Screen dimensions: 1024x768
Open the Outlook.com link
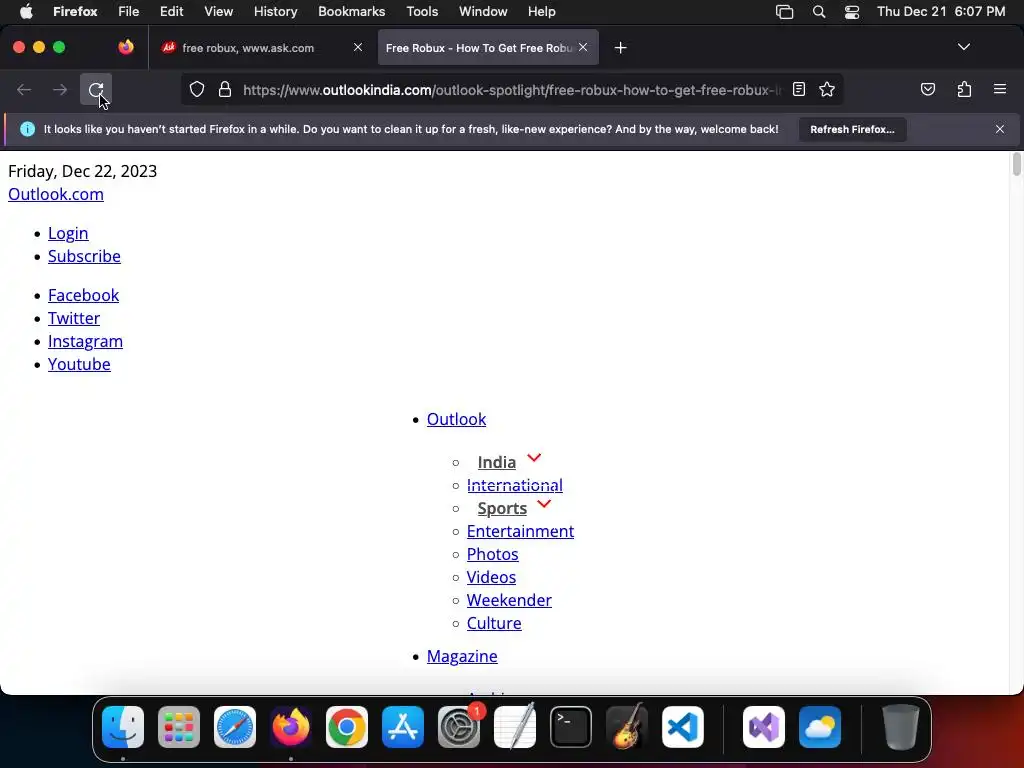pos(56,194)
